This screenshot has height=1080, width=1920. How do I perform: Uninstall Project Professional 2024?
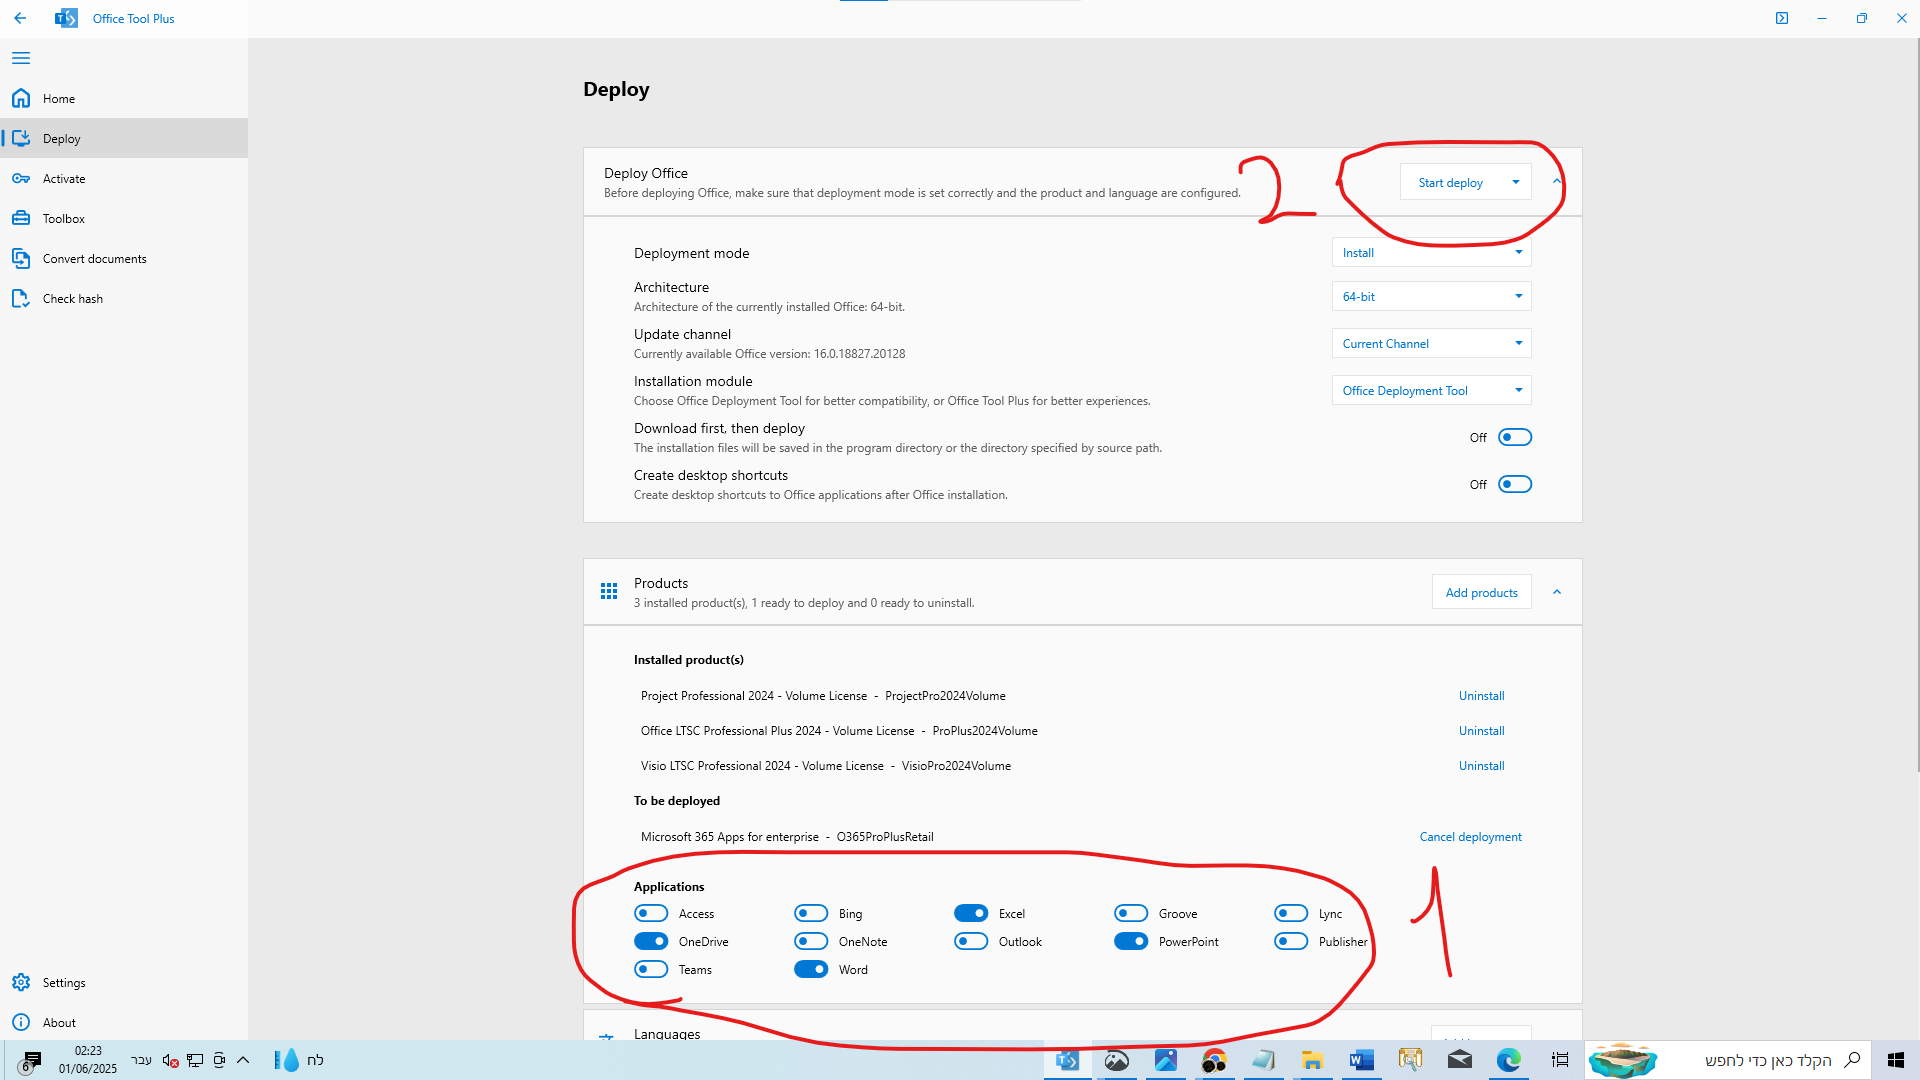tap(1481, 696)
